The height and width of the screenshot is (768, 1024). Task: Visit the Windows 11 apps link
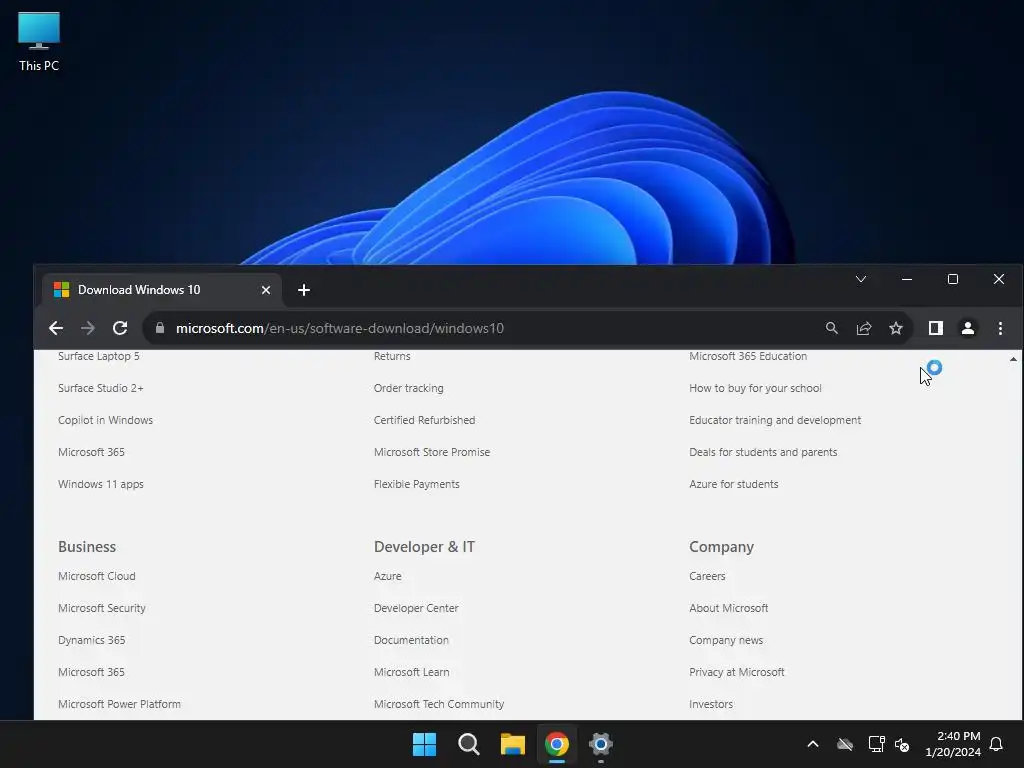101,484
